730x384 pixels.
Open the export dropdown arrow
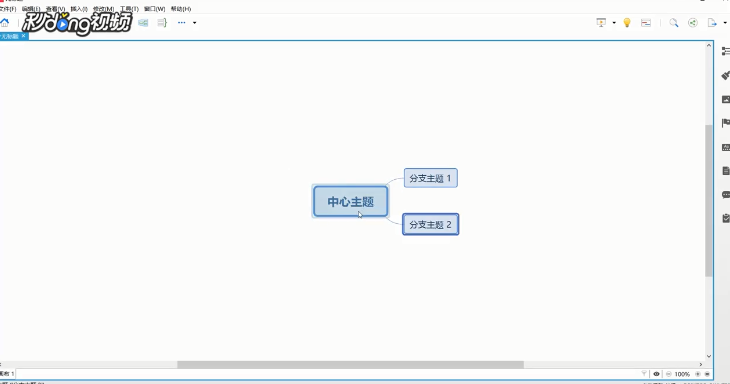click(725, 23)
